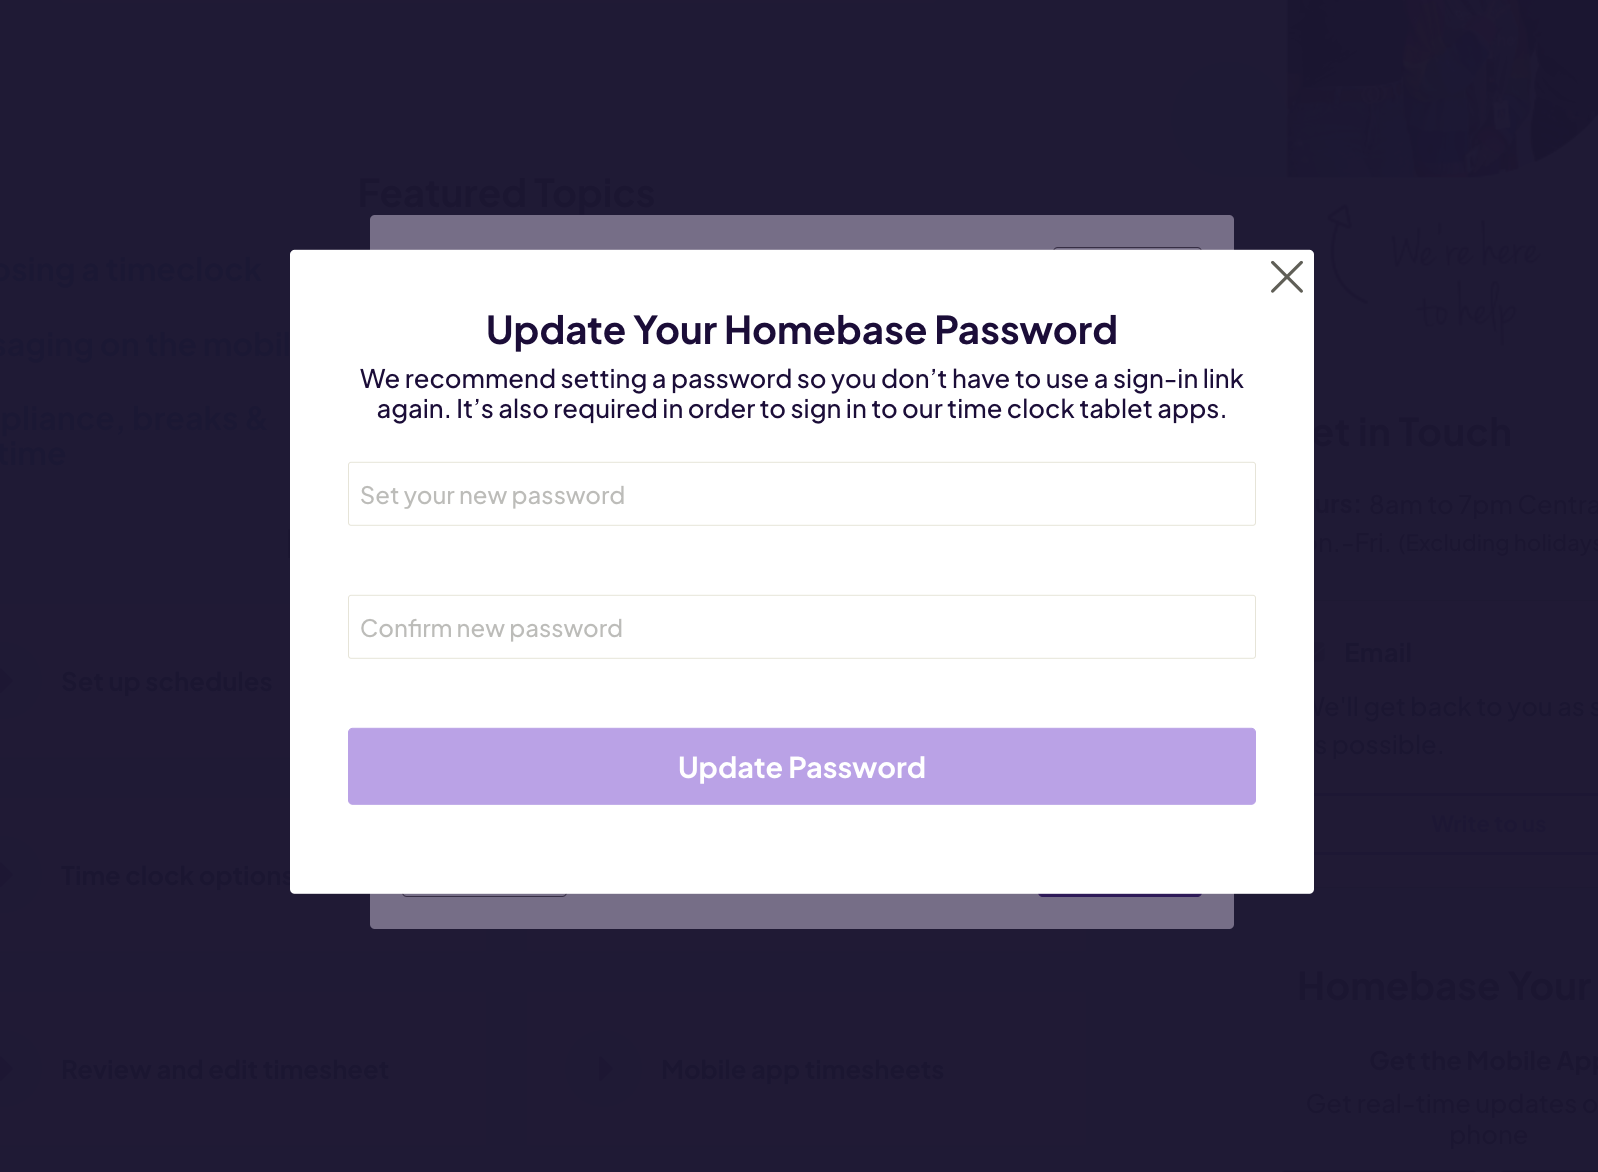Click arrow icon beside Set up schedules
Viewport: 1598px width, 1172px height.
tap(5, 681)
